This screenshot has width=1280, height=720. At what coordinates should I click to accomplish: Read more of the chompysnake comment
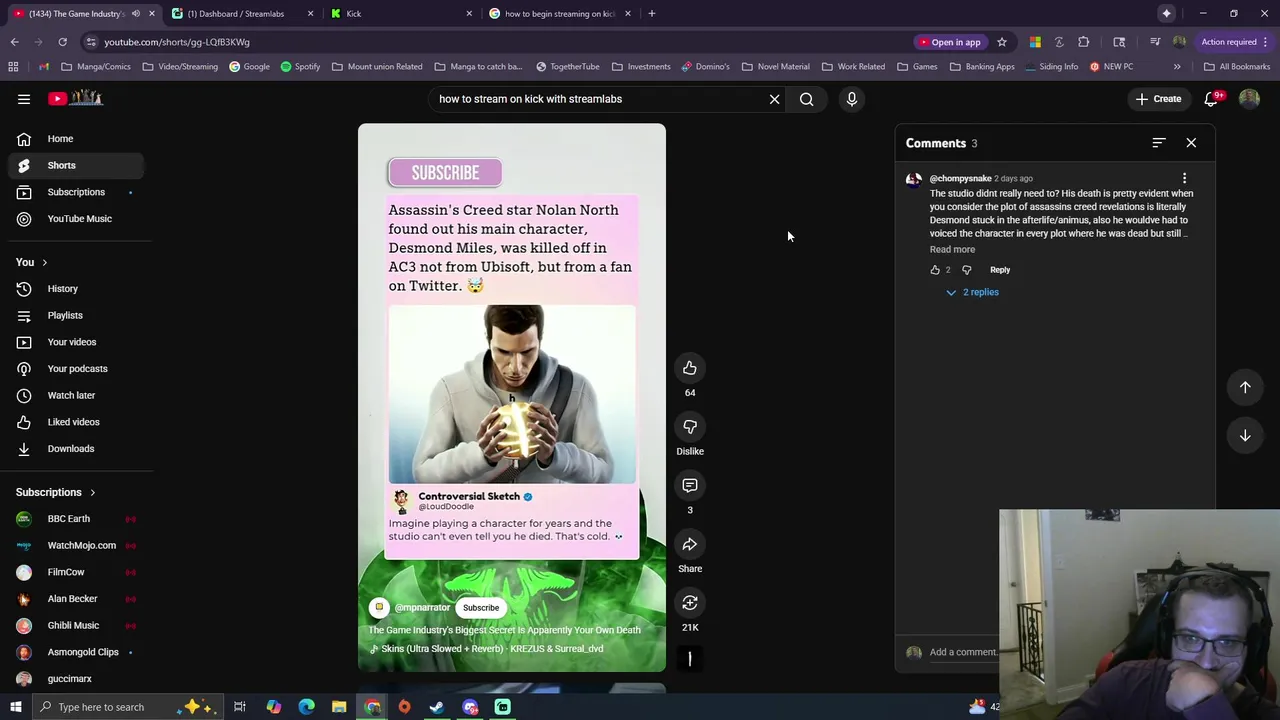pos(952,250)
